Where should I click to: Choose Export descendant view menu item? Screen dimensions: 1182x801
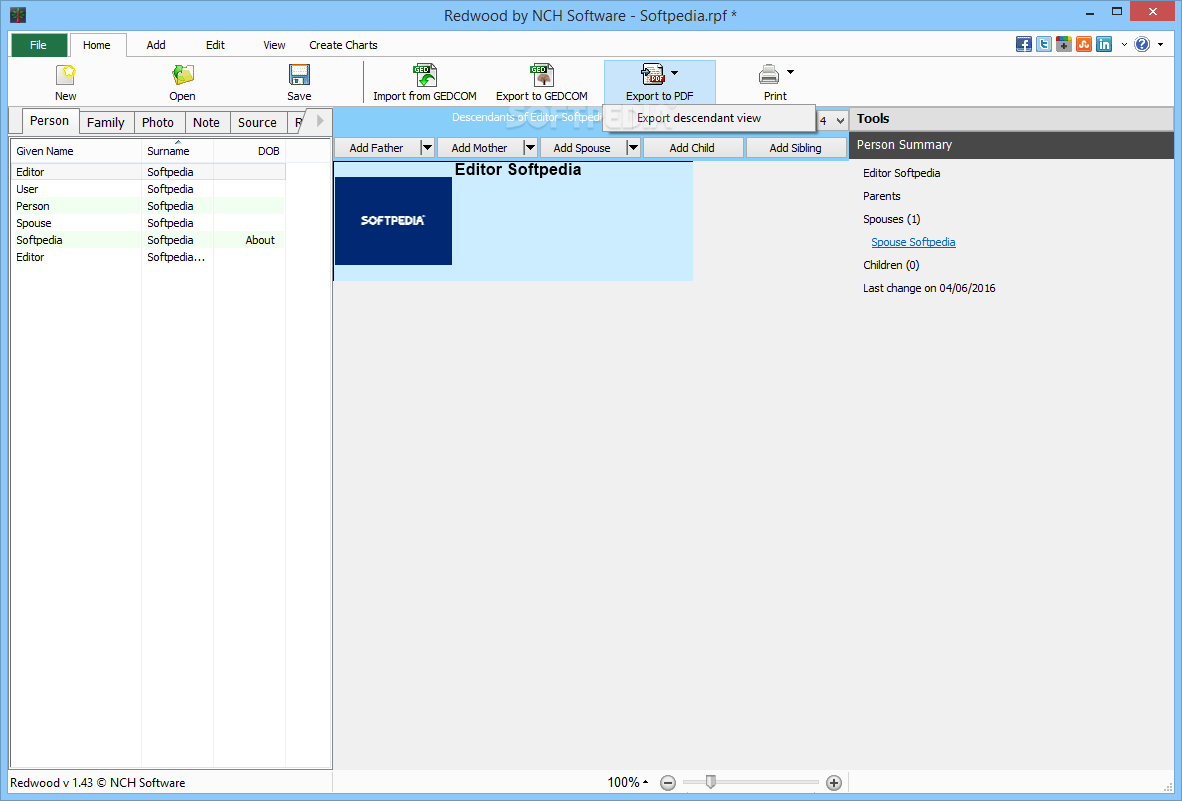(x=709, y=118)
